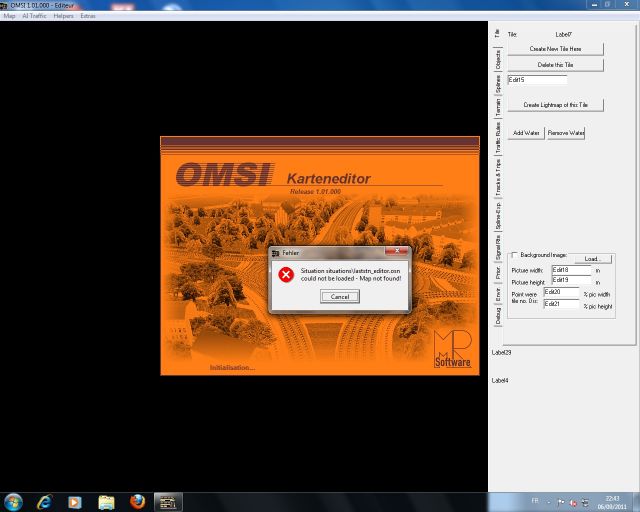
Task: Switch to the Debug tab
Action: coord(498,316)
